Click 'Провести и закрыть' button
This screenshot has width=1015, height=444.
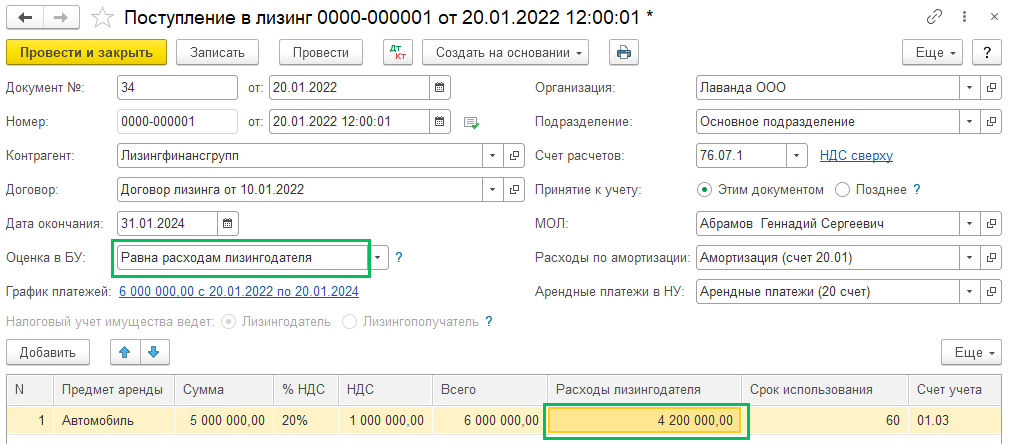tap(86, 52)
